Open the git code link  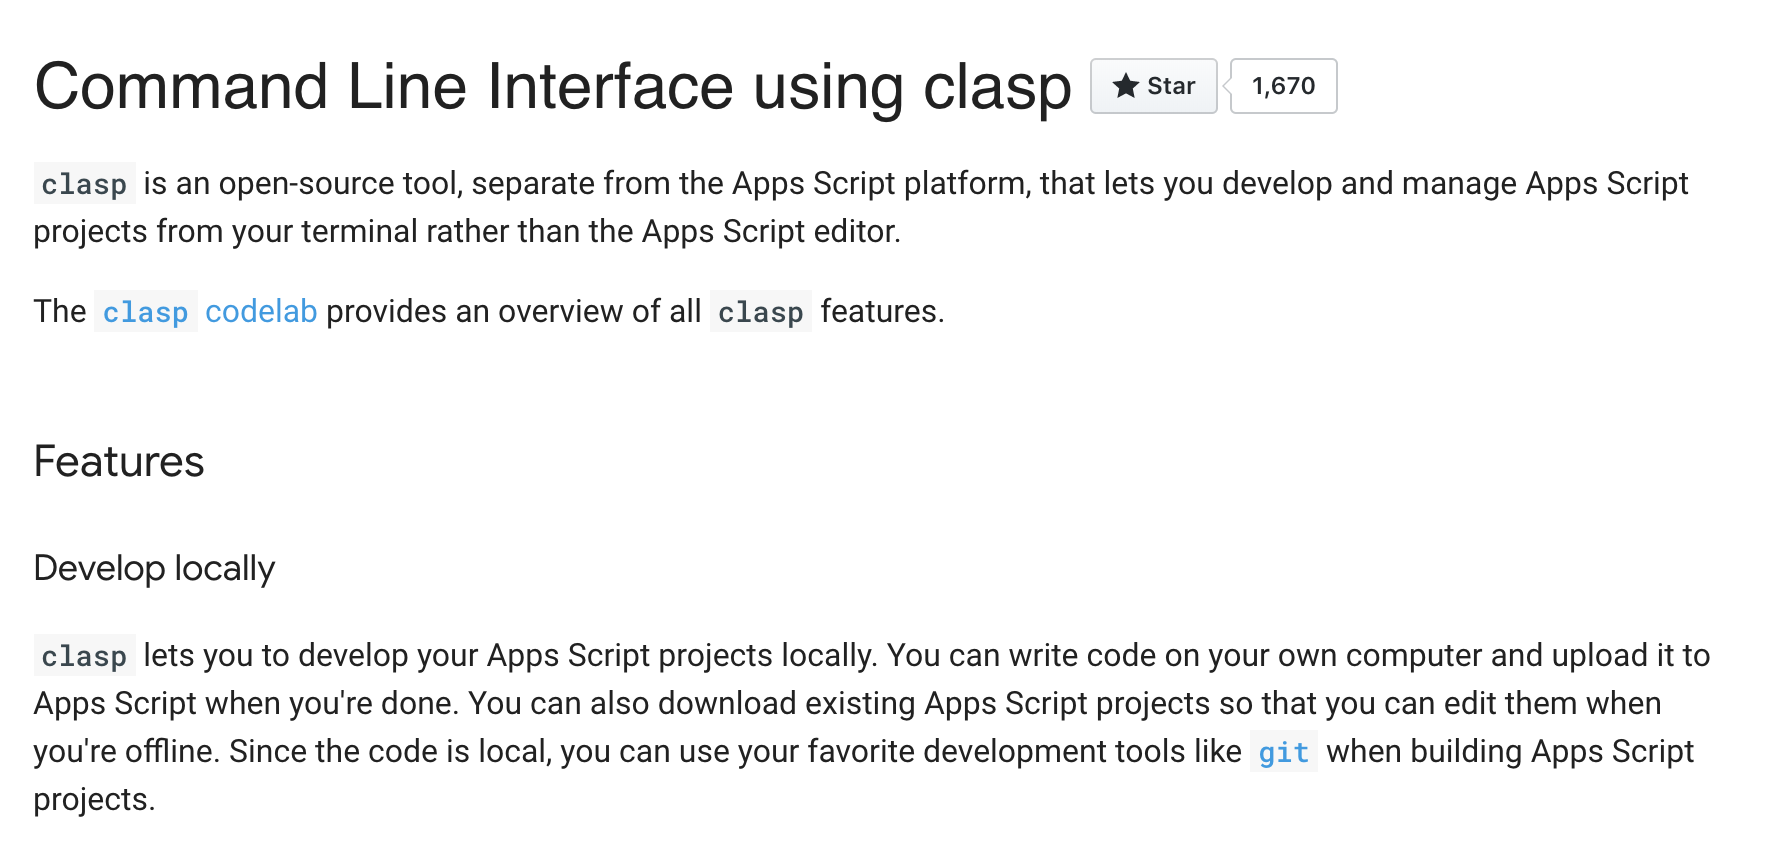(x=1283, y=752)
